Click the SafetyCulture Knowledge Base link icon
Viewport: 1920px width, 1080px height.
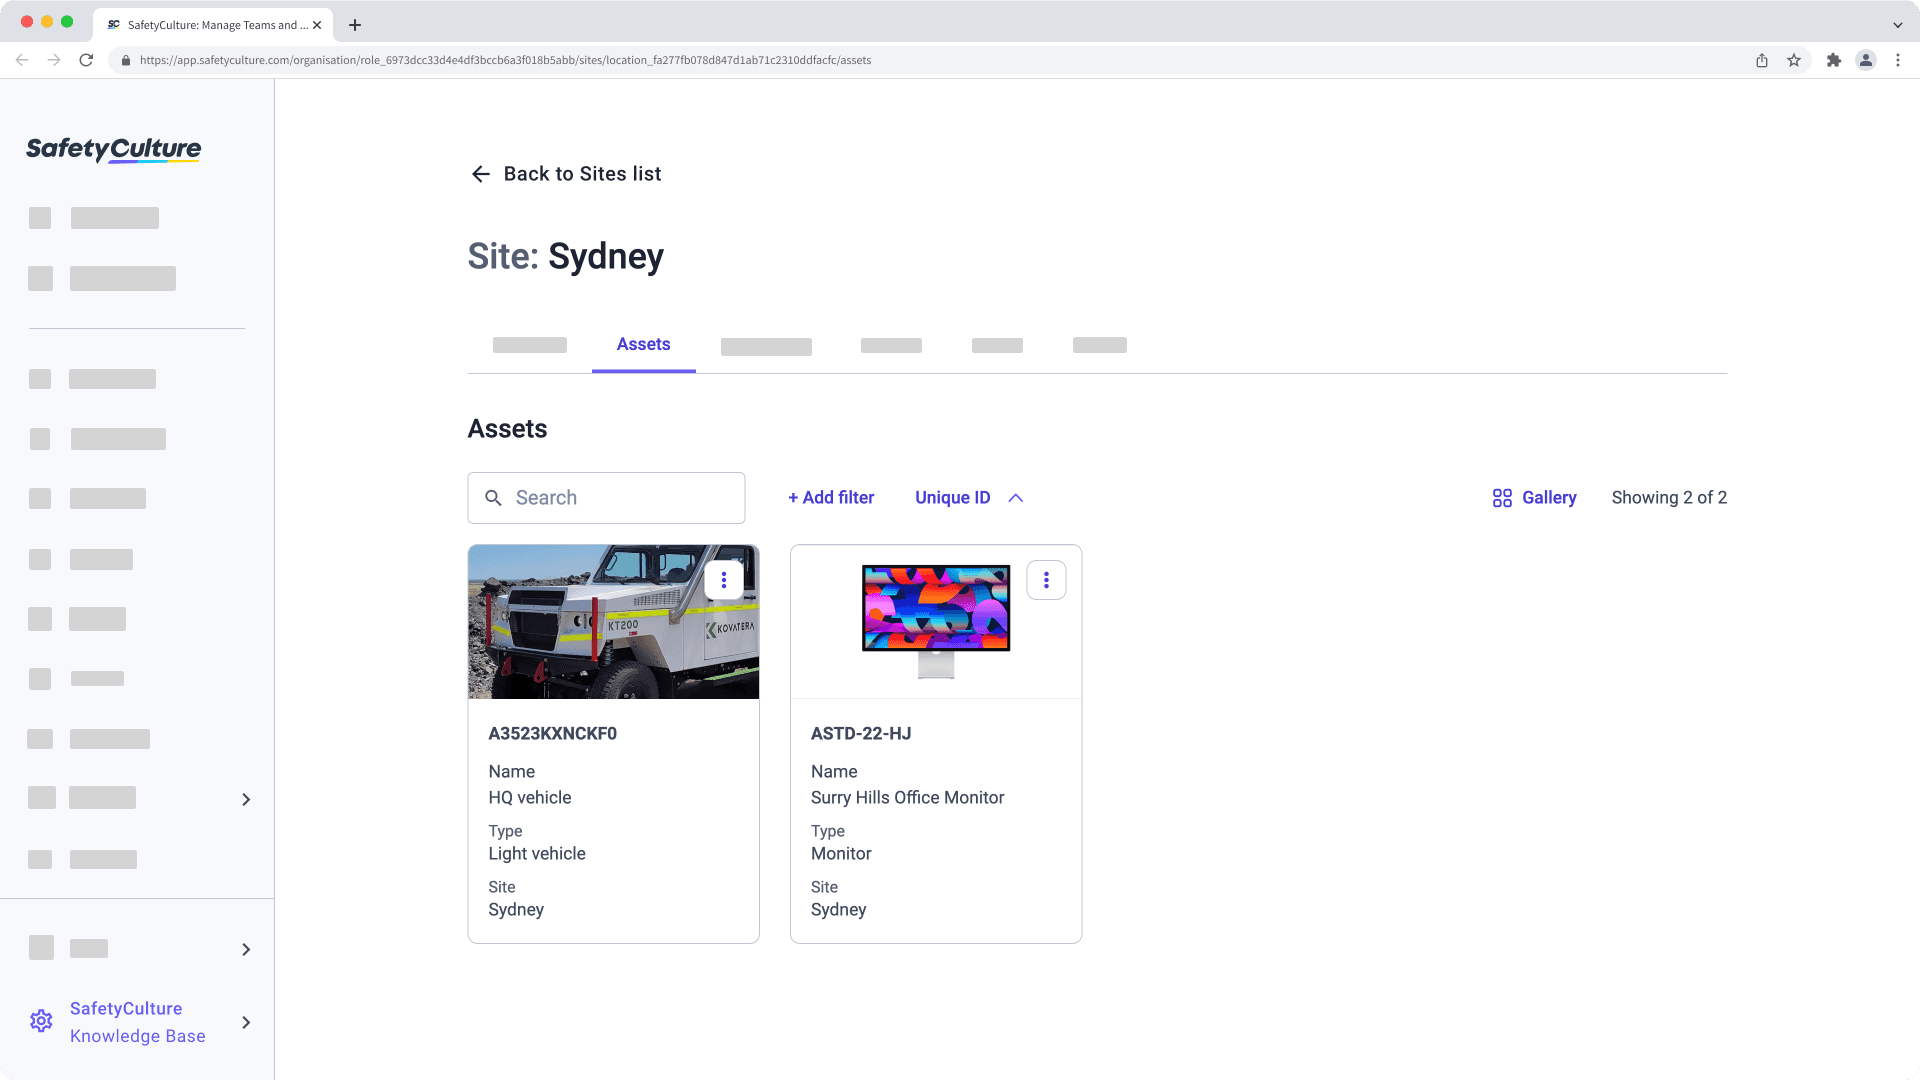(41, 1022)
